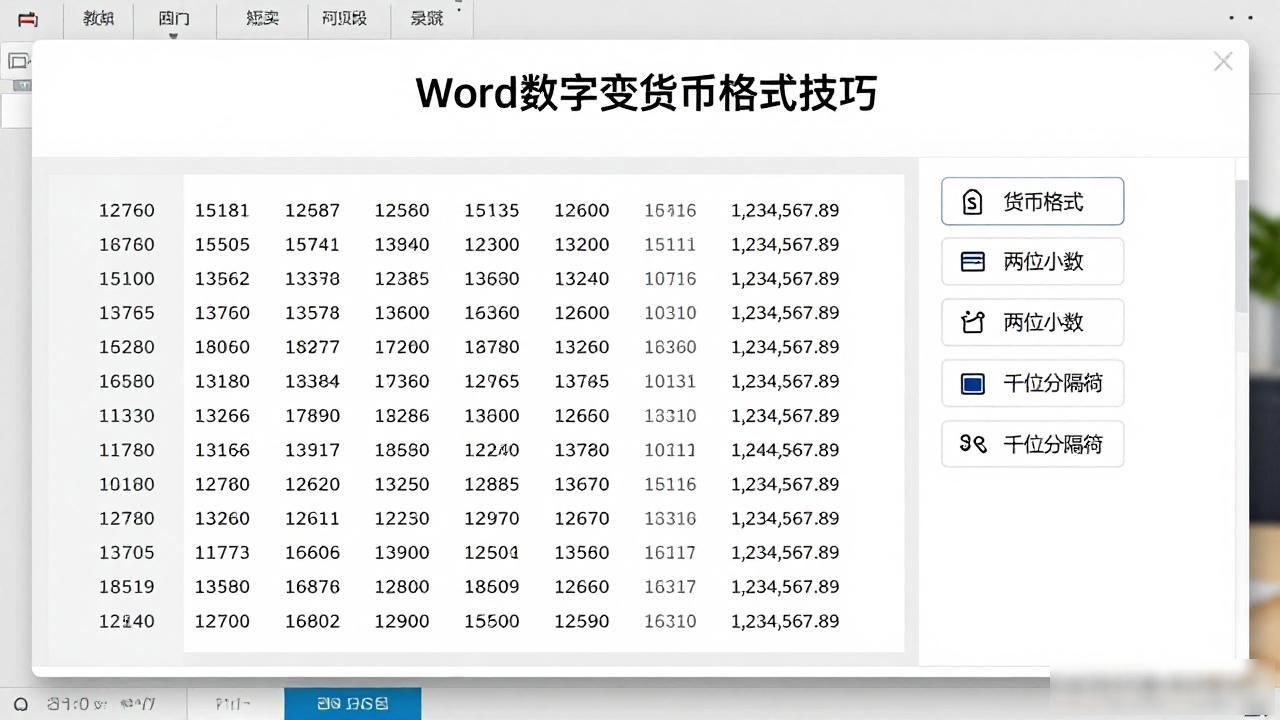
Task: Select the cell containing 12885
Action: [492, 484]
